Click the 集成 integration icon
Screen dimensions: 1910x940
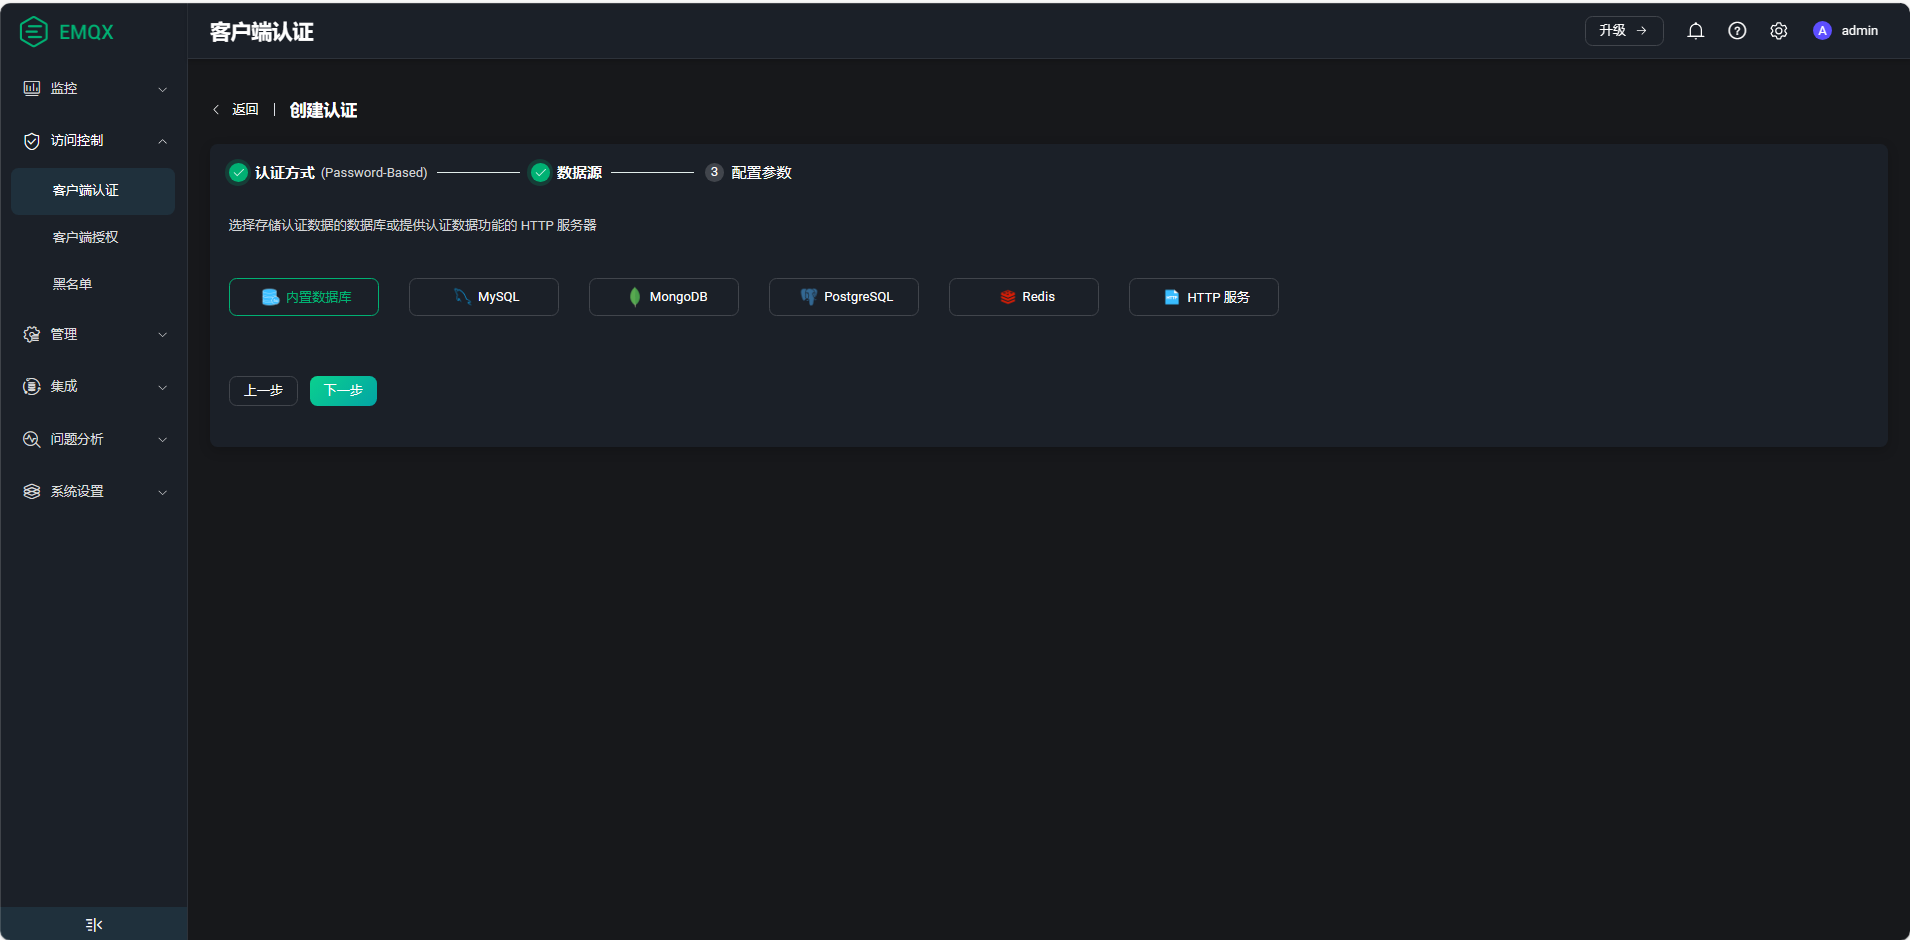pos(32,386)
